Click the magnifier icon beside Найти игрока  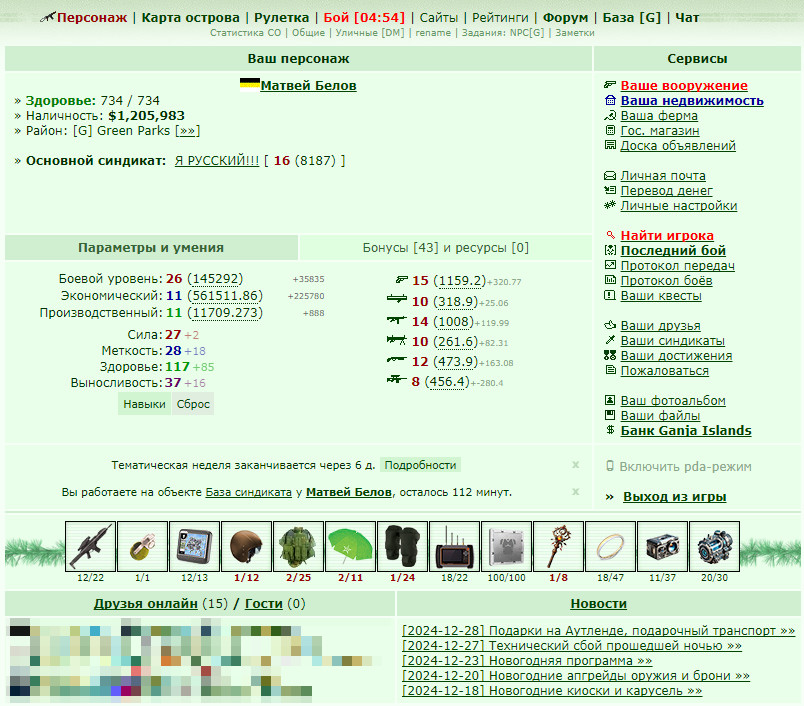610,235
